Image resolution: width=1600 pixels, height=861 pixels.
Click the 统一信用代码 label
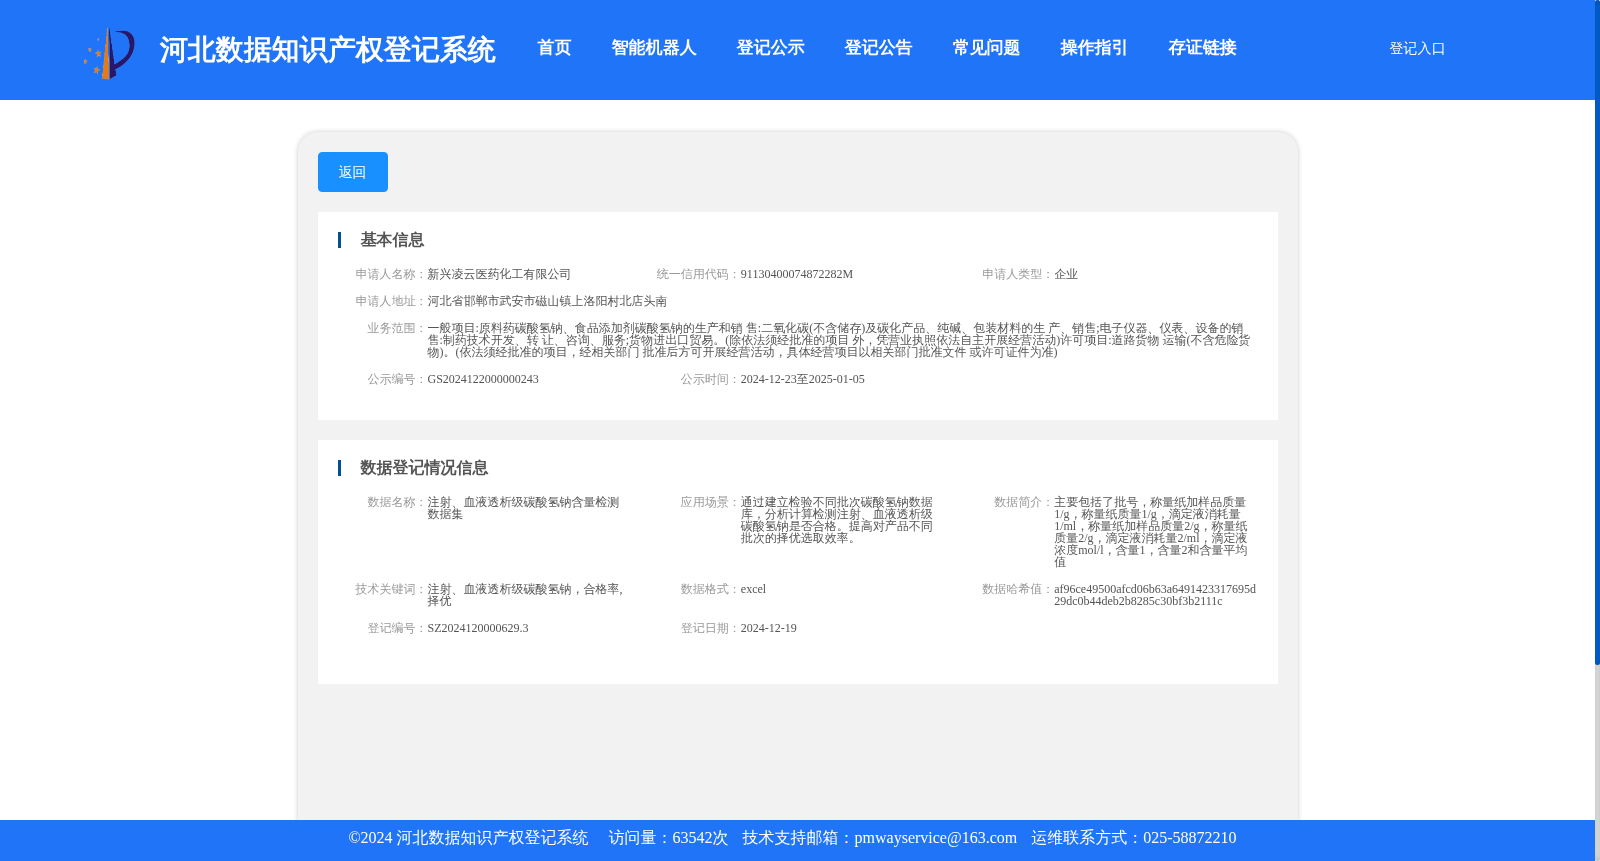pyautogui.click(x=698, y=274)
